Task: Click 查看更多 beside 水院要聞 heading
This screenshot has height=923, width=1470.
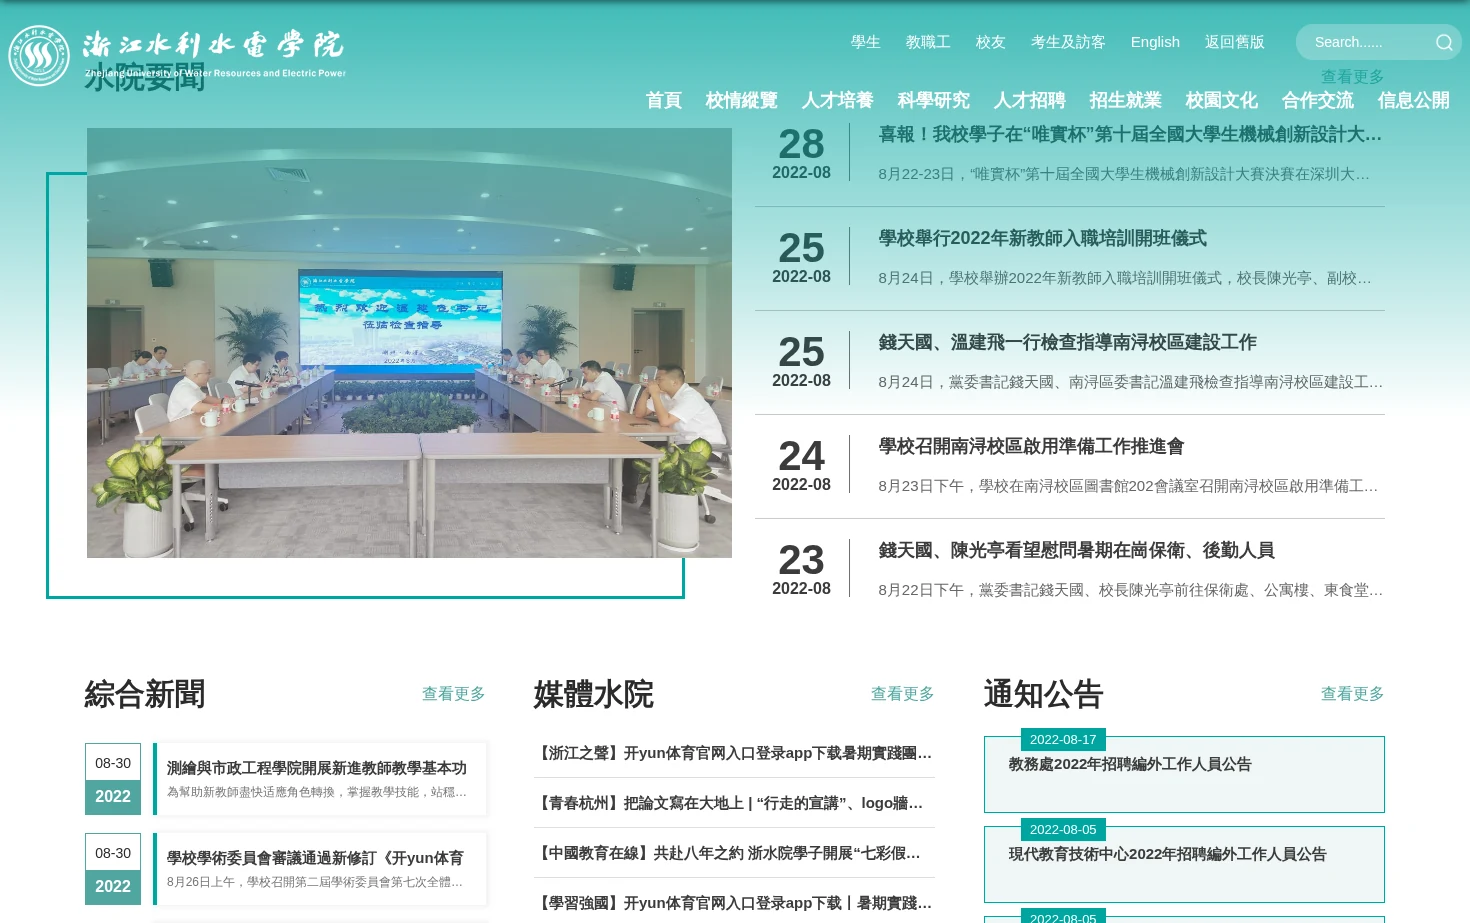Action: pyautogui.click(x=1352, y=76)
